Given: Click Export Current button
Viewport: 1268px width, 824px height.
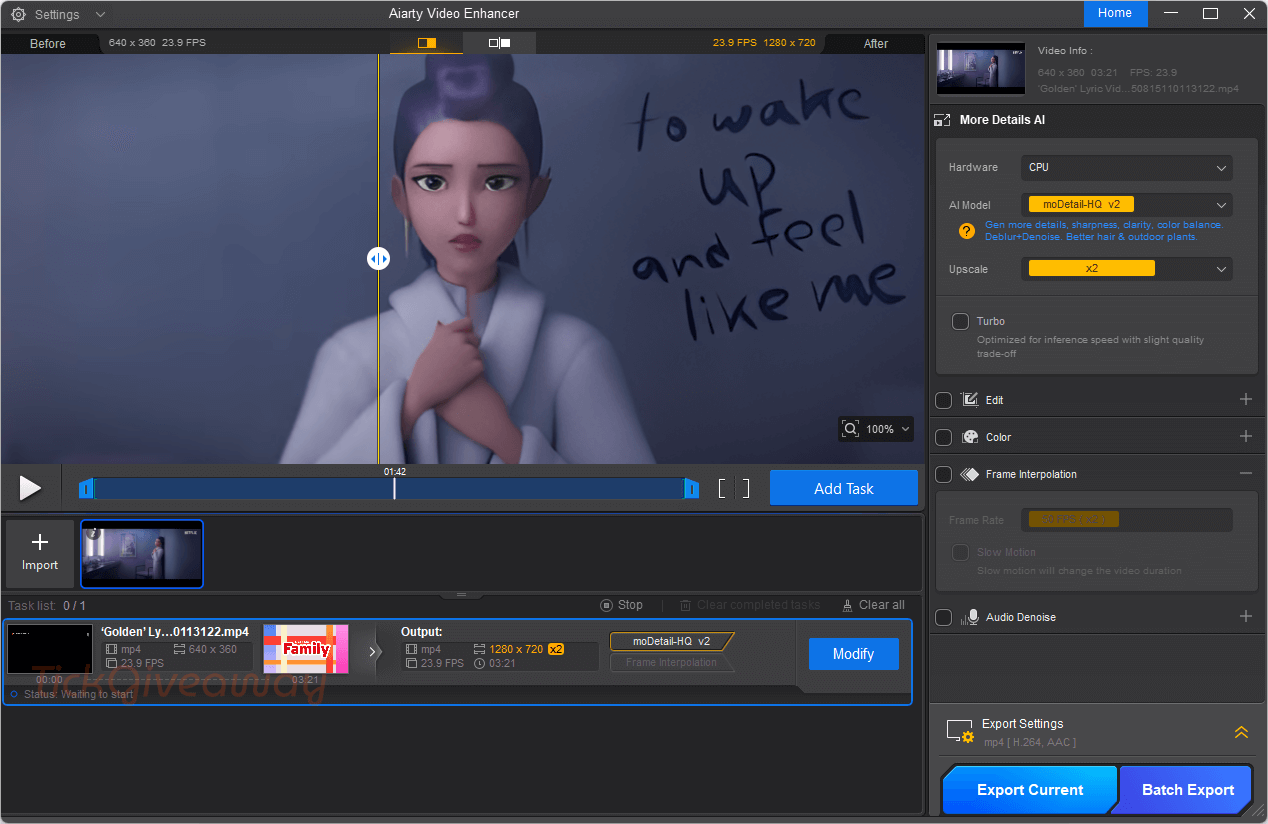Looking at the screenshot, I should tap(1029, 790).
